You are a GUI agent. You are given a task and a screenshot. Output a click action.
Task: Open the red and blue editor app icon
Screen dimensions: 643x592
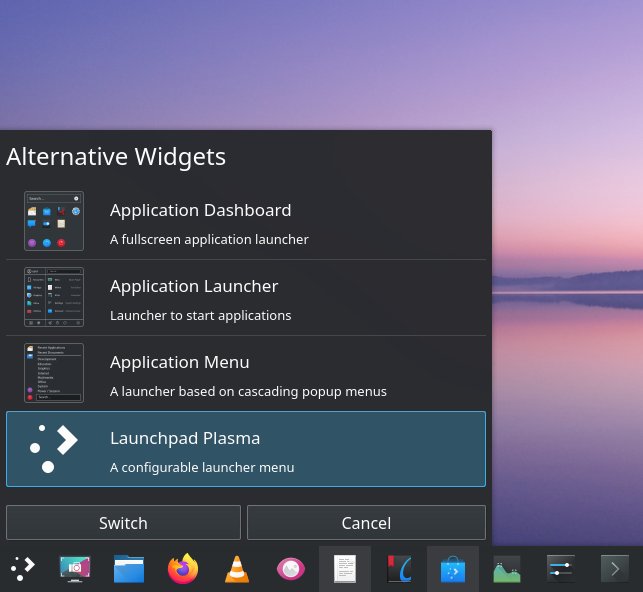[399, 569]
